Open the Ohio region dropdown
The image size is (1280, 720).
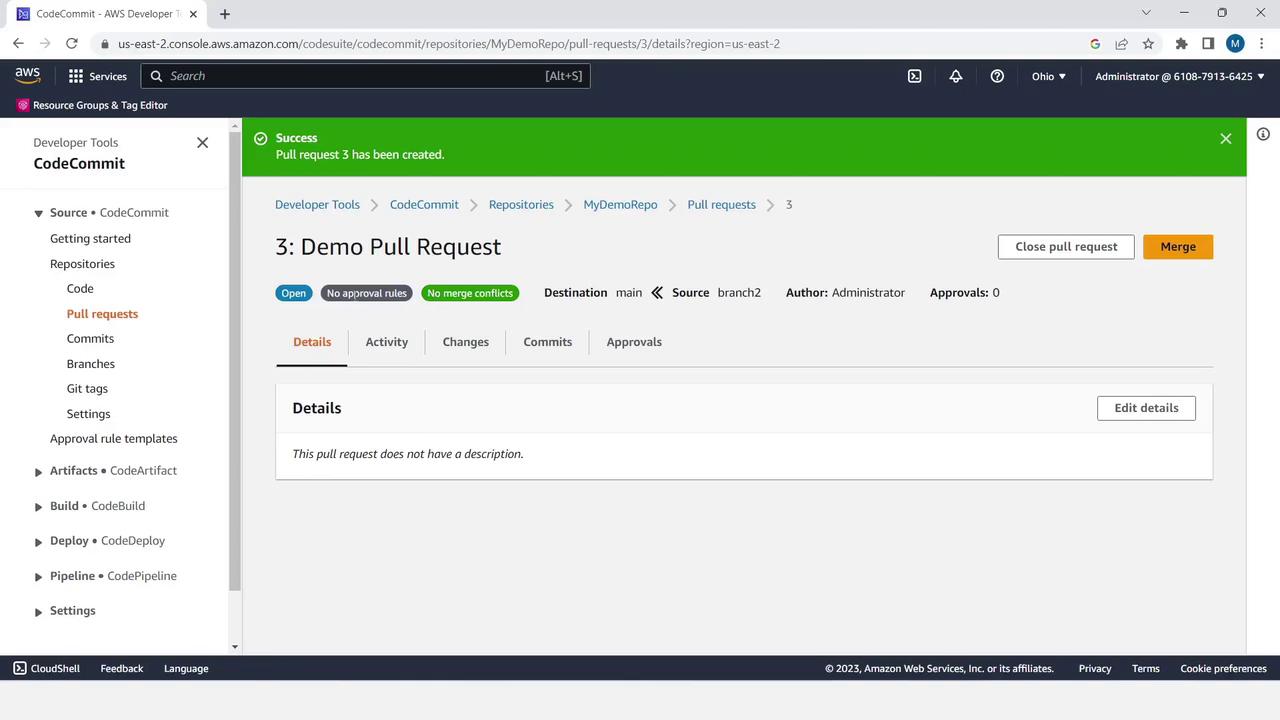pos(1049,76)
